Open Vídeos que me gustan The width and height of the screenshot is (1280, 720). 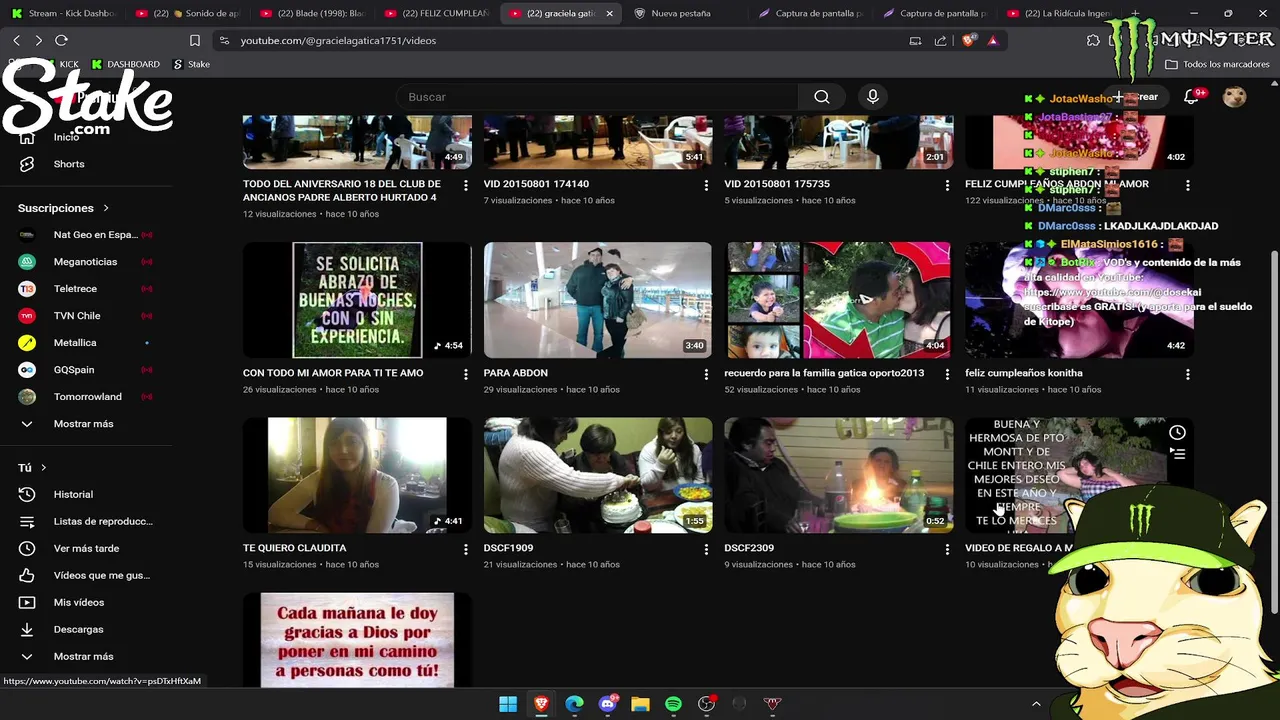[86, 575]
